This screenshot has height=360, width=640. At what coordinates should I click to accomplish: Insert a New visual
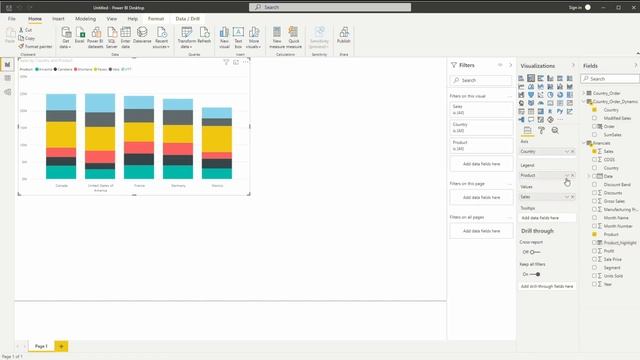pyautogui.click(x=224, y=38)
